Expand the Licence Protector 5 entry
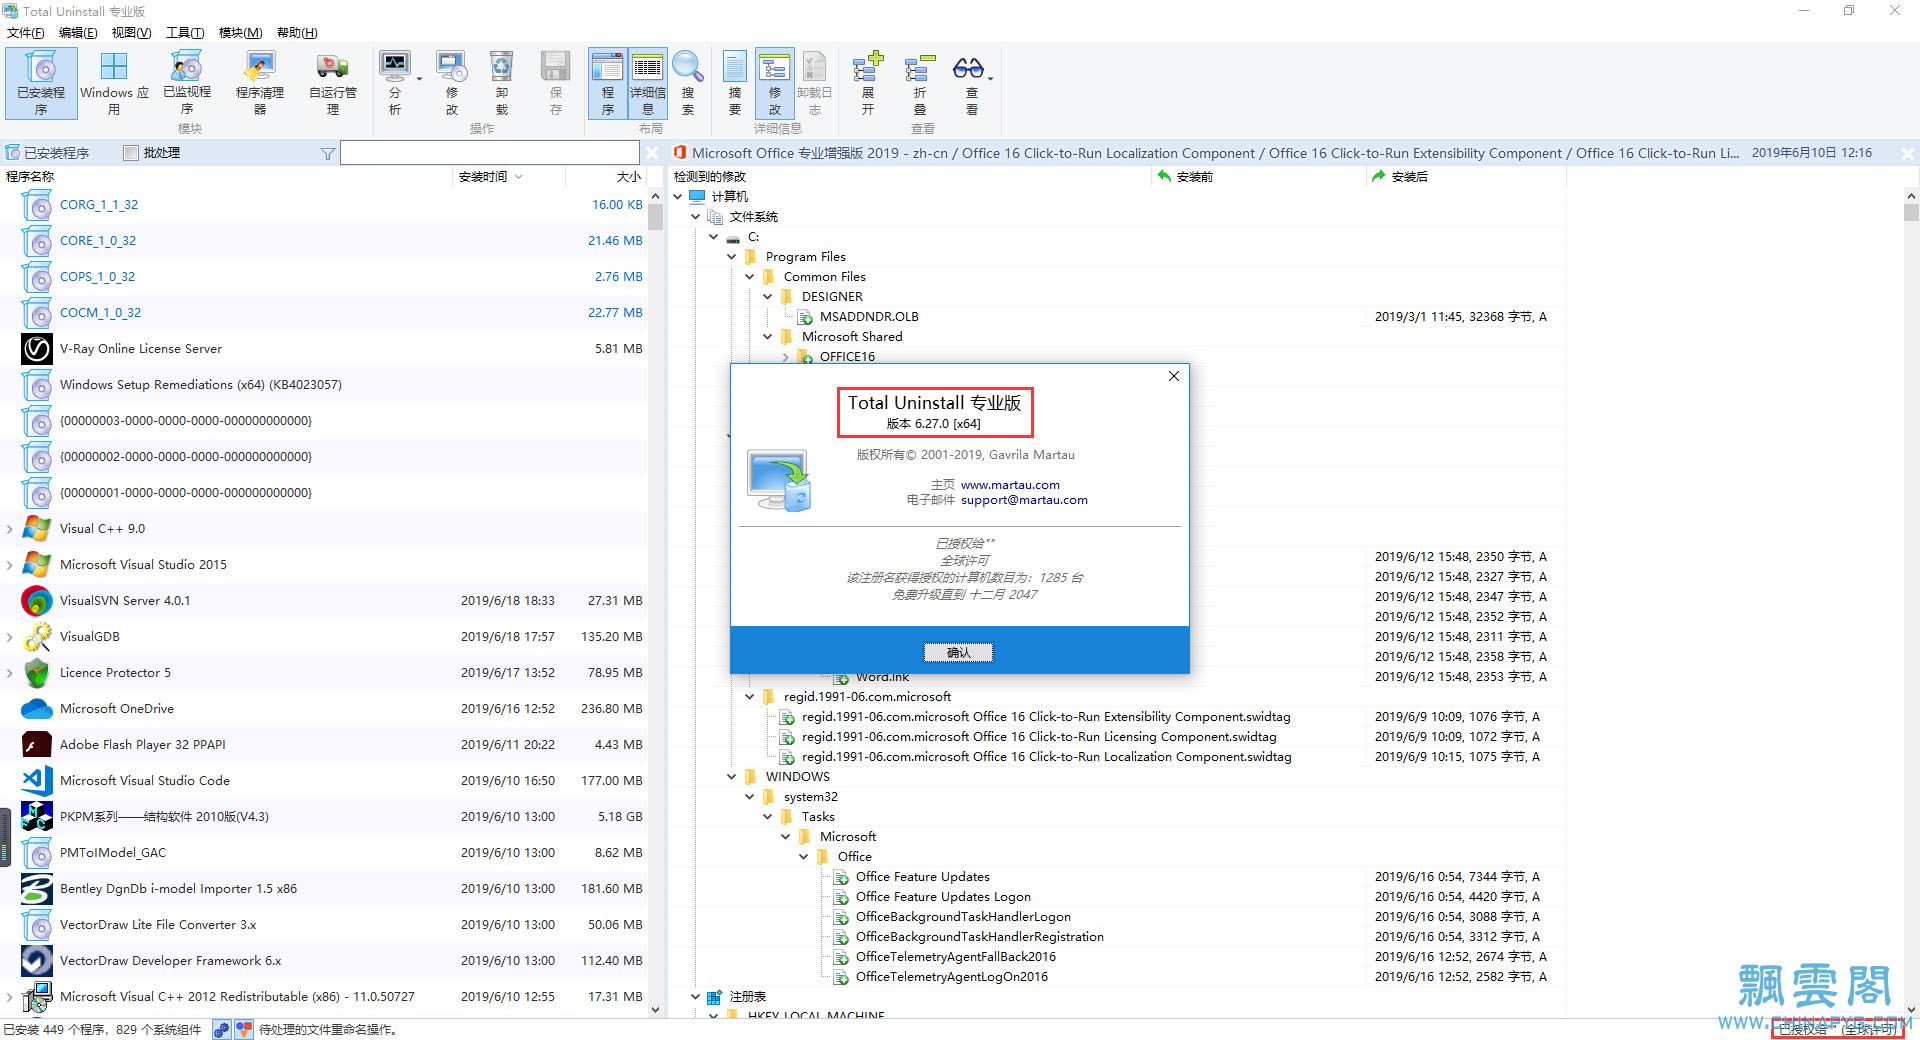The width and height of the screenshot is (1920, 1040). coord(10,673)
